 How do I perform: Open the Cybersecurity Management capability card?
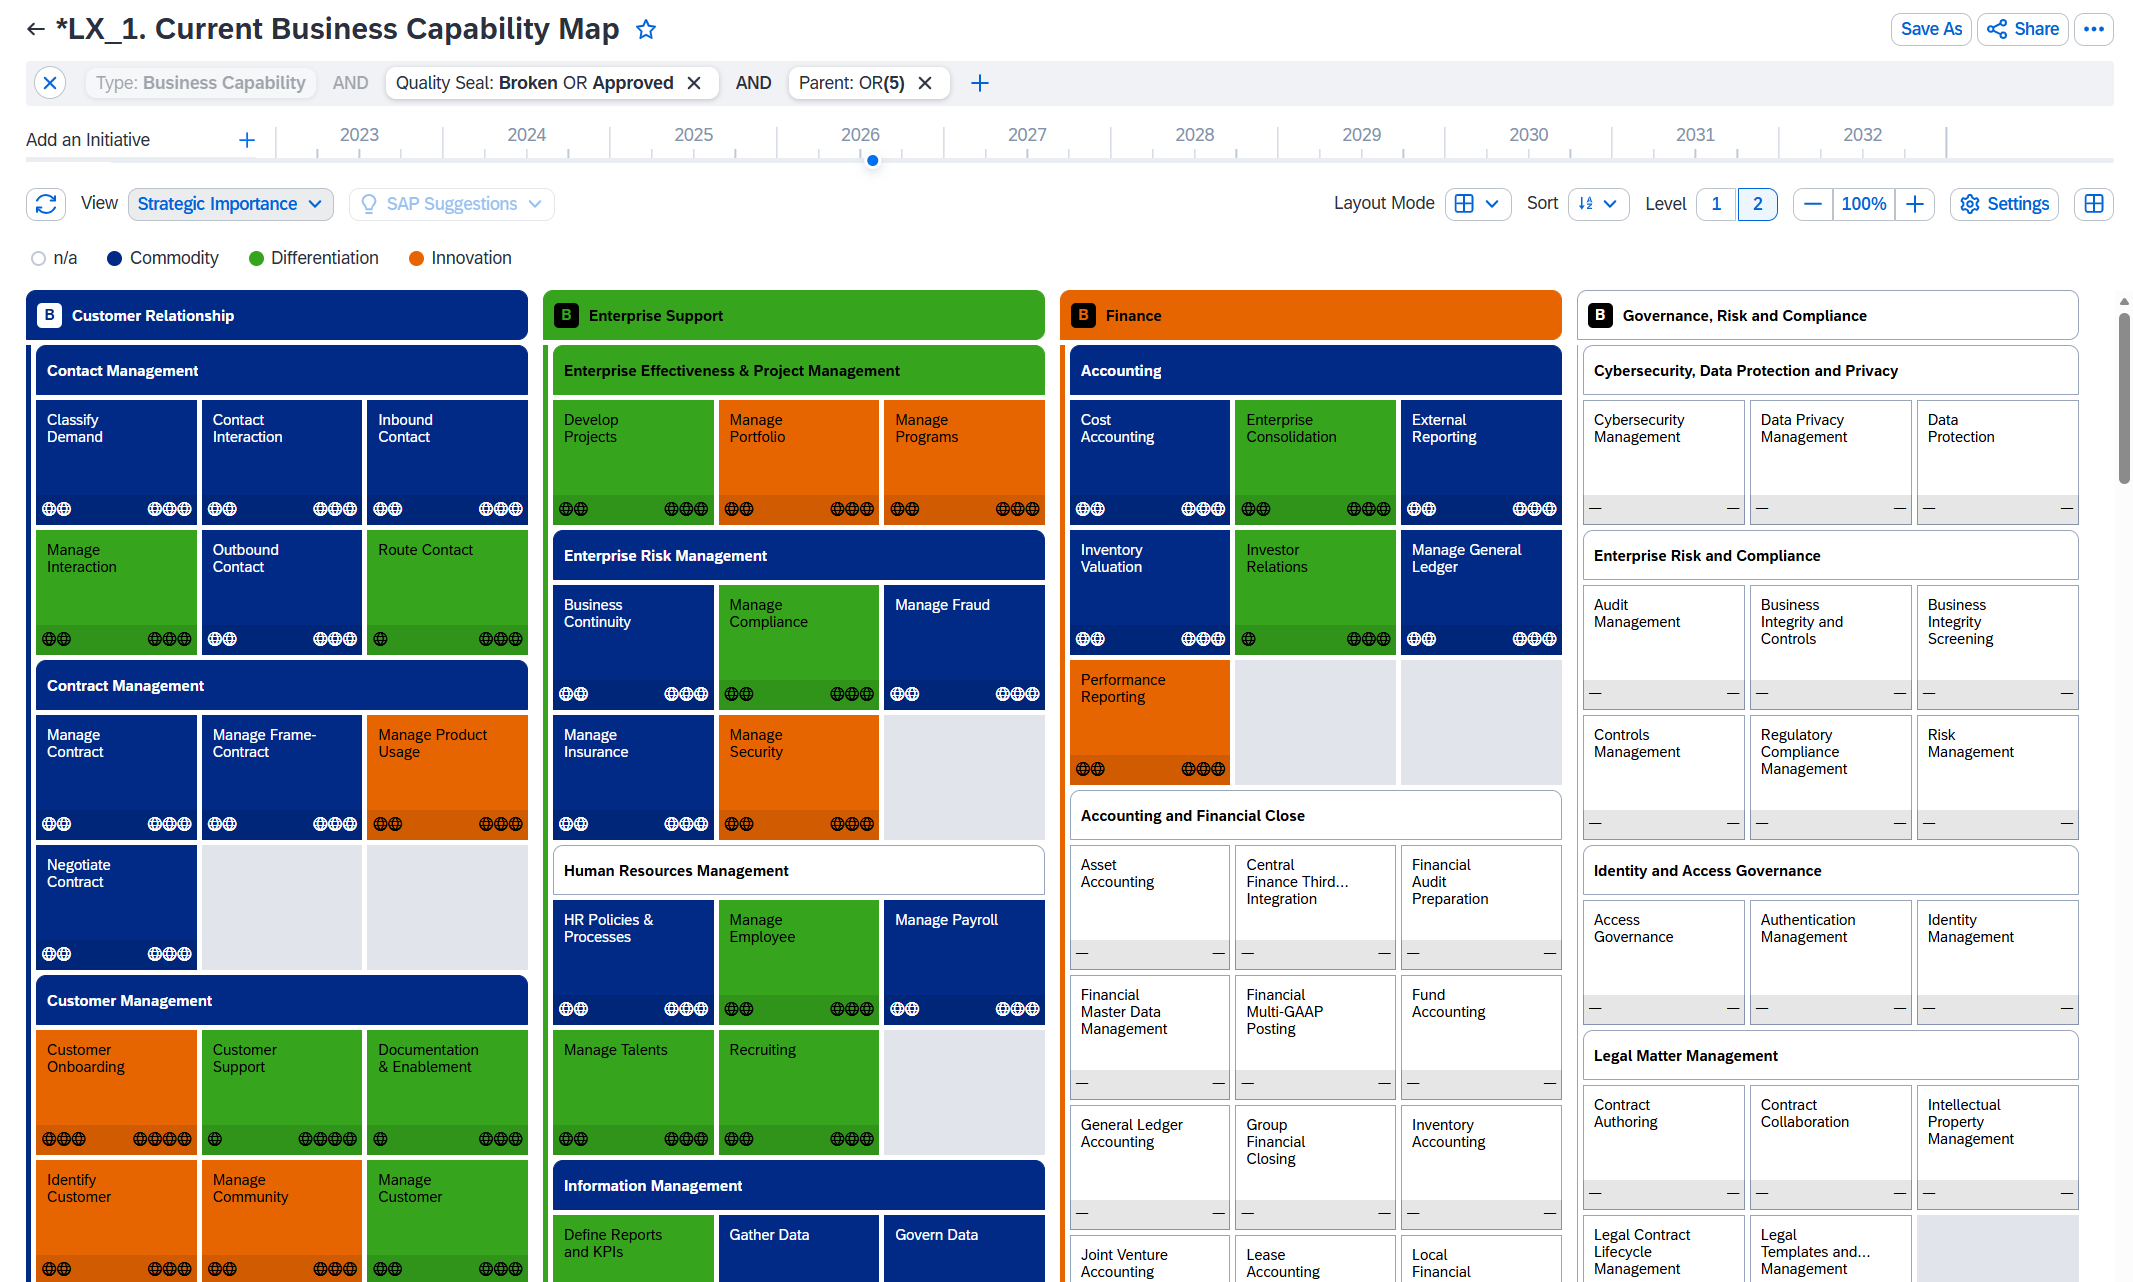(x=1663, y=462)
